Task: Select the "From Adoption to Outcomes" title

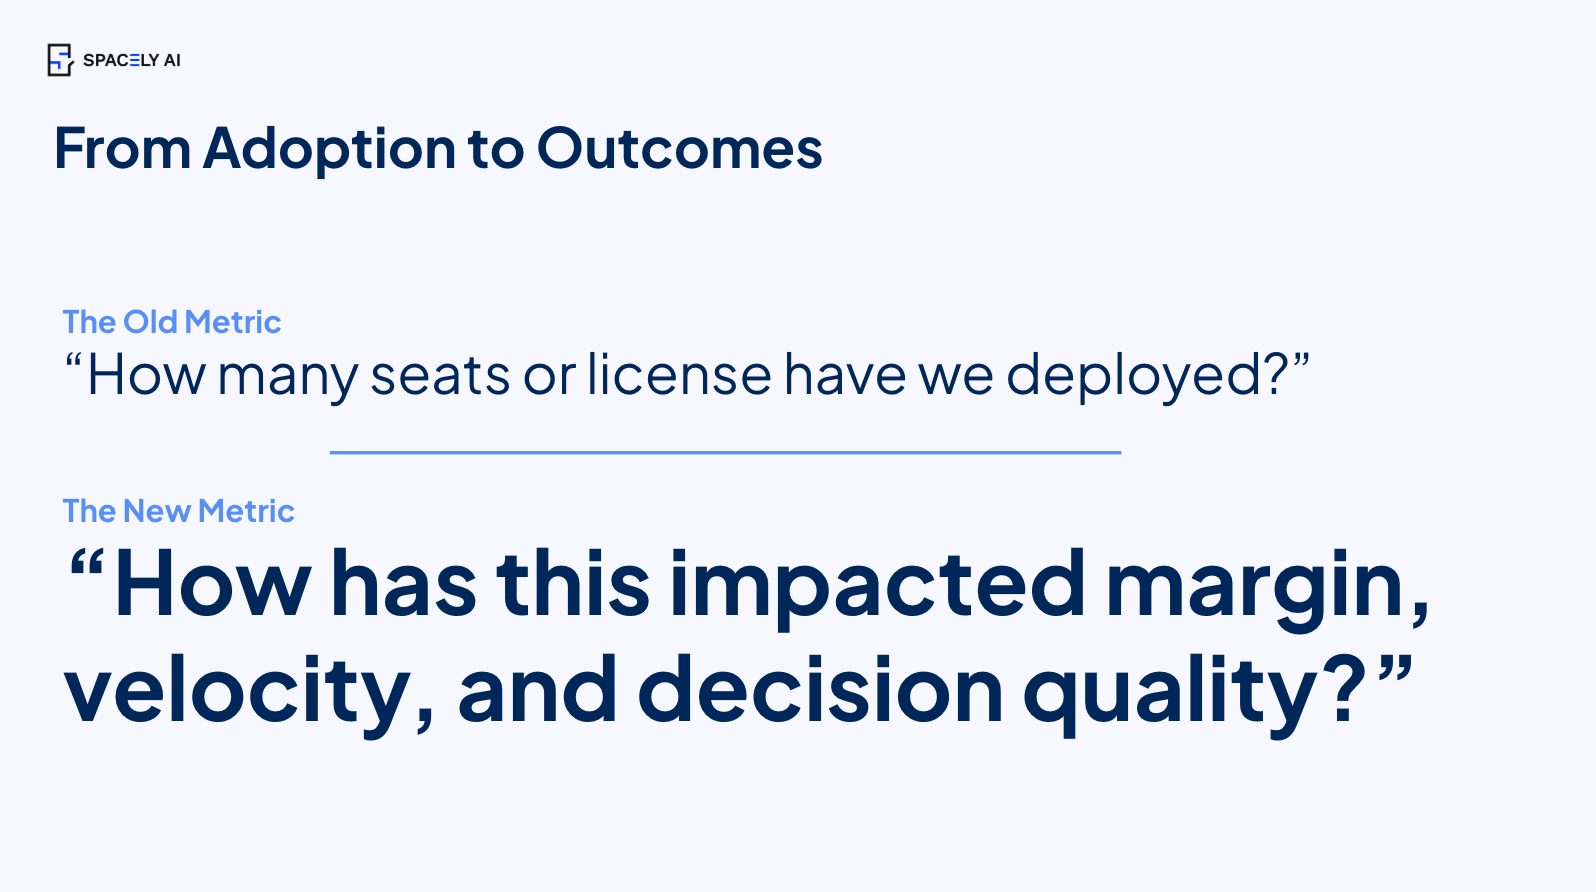Action: (x=438, y=149)
